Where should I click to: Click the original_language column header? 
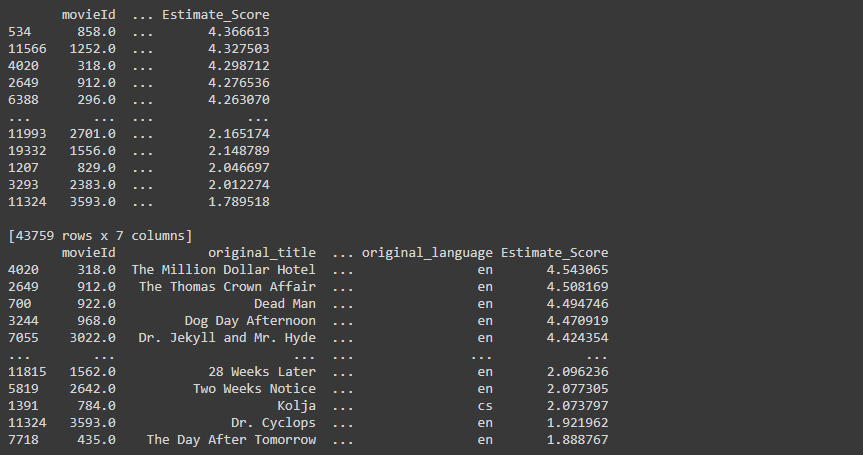[427, 253]
